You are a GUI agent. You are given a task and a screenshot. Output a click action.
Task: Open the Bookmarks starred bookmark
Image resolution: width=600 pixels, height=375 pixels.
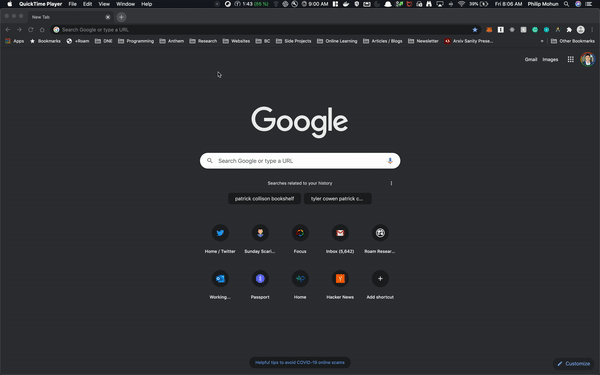click(x=45, y=41)
